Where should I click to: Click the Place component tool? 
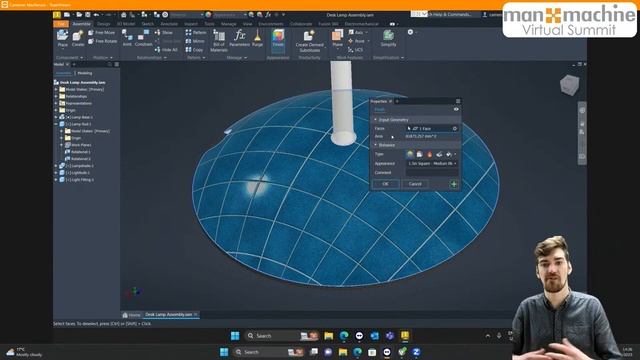coord(62,38)
